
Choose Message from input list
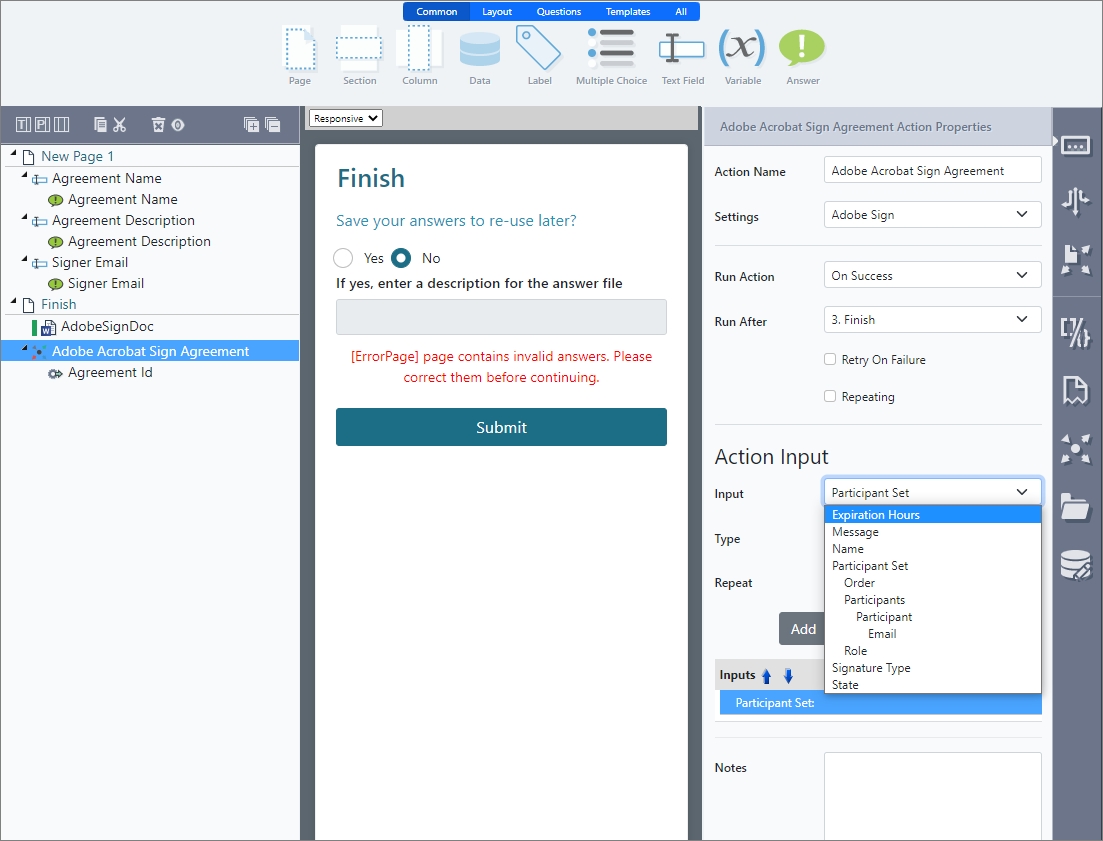click(932, 532)
